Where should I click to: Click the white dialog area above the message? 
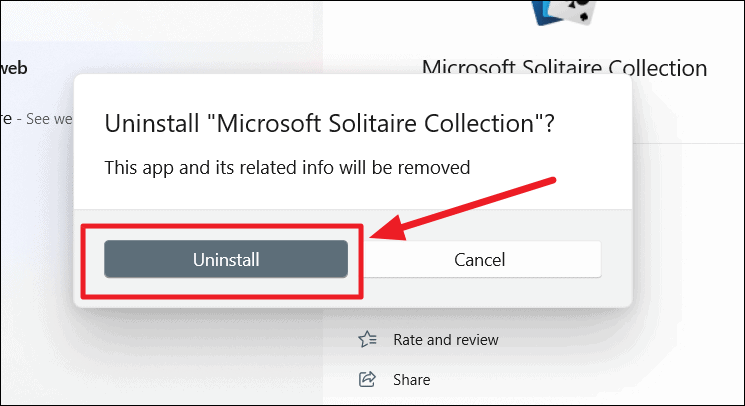pyautogui.click(x=353, y=93)
